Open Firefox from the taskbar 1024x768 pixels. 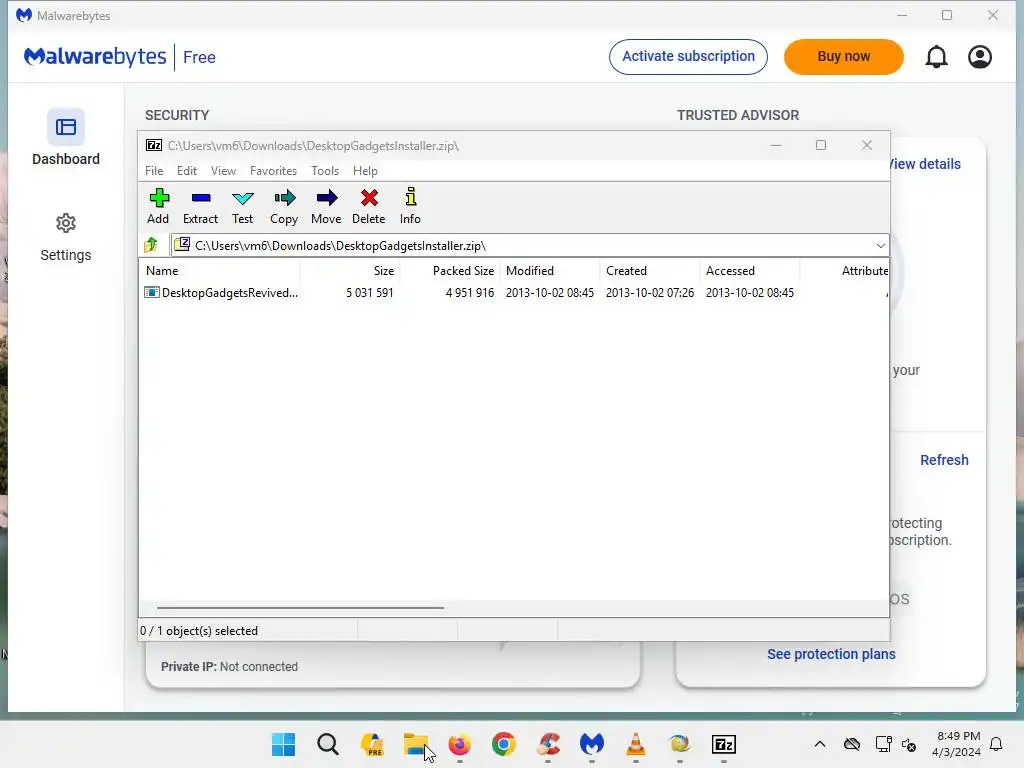click(x=460, y=744)
